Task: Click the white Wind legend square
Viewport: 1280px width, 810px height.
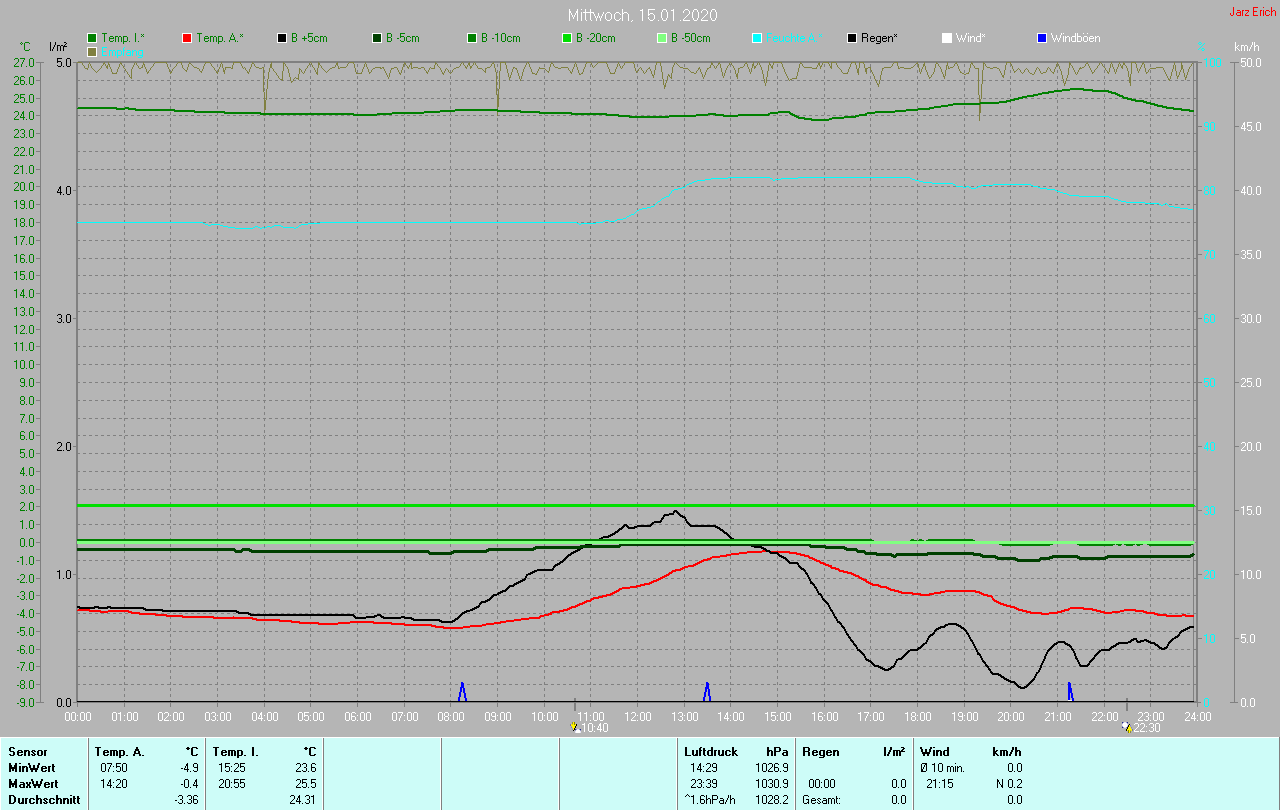Action: coord(947,38)
